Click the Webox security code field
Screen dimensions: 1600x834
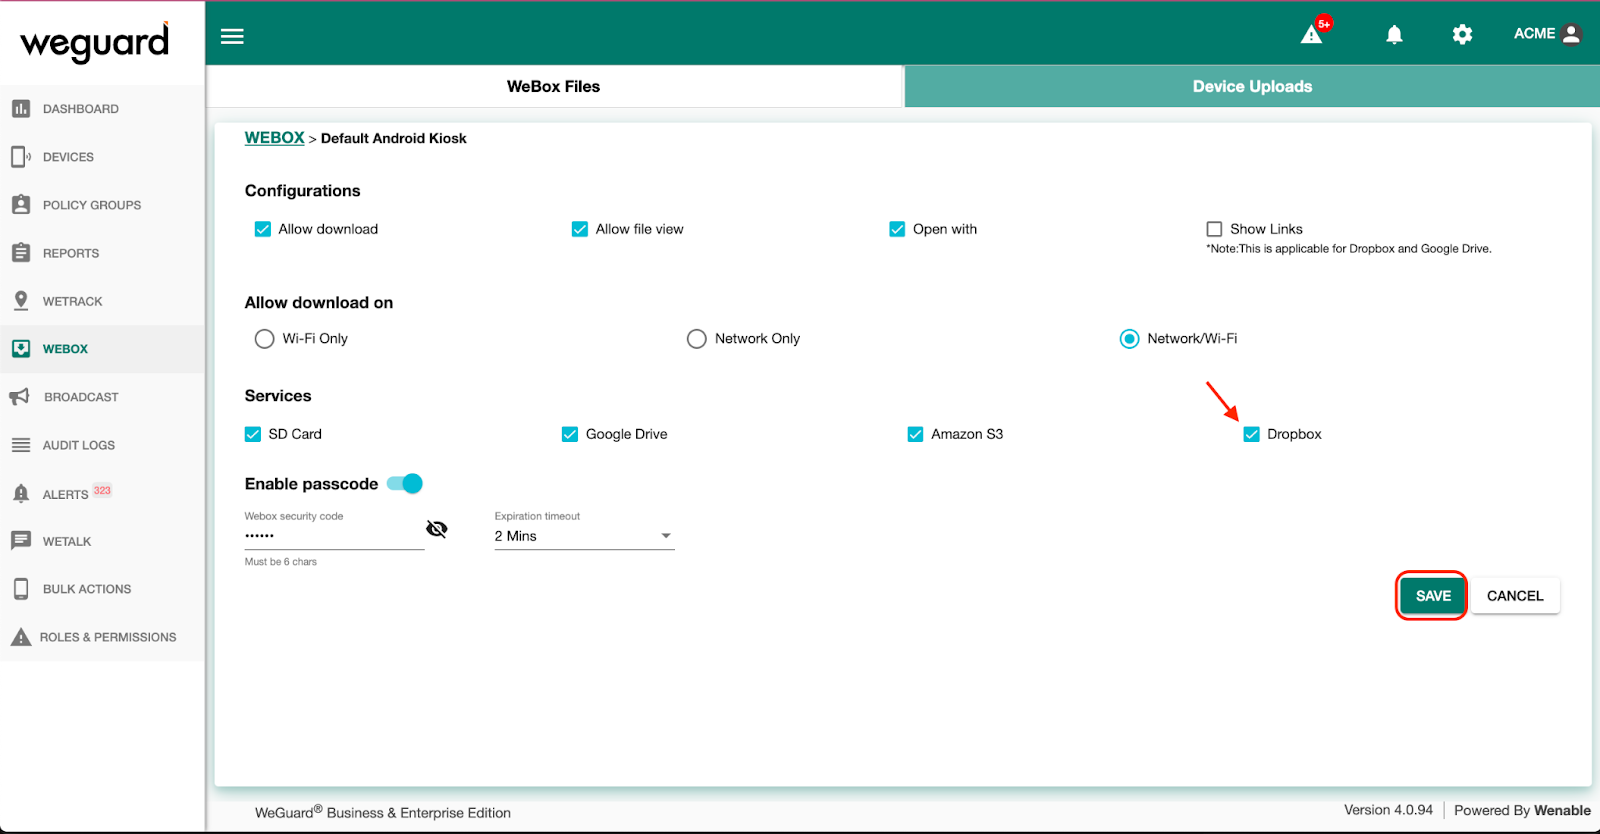tap(334, 536)
